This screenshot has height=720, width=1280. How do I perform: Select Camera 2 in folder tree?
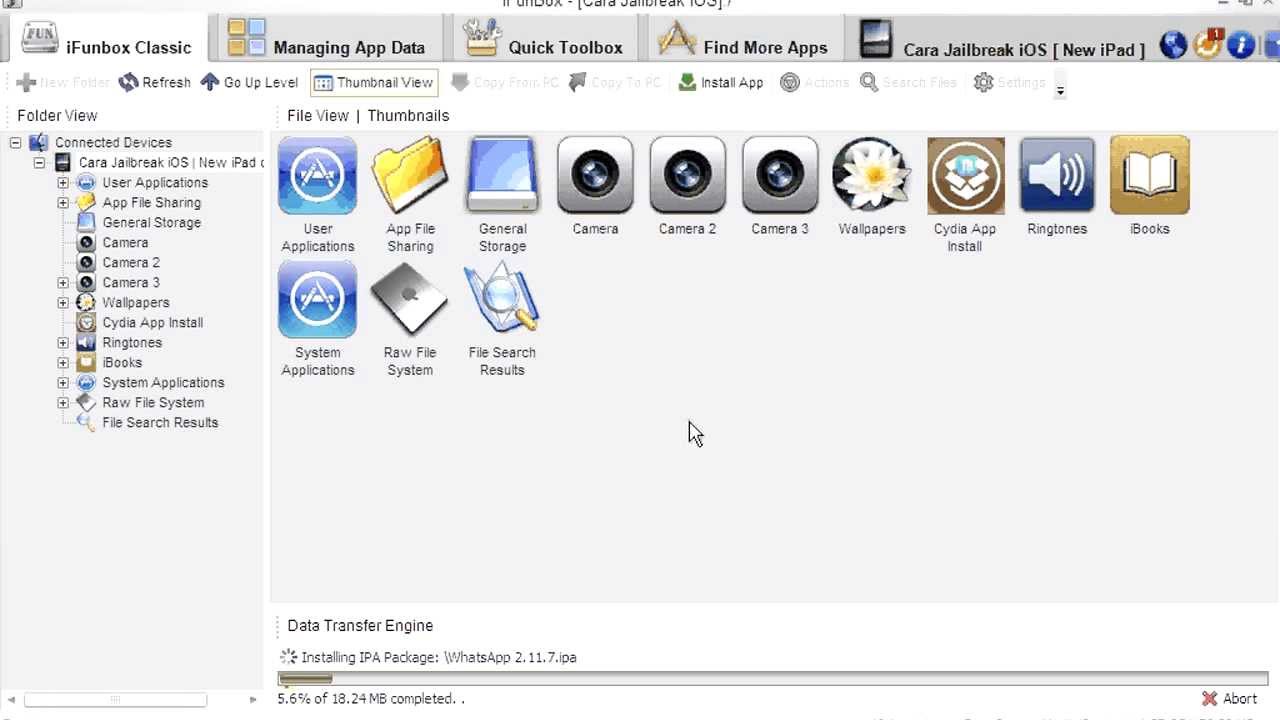[x=131, y=262]
